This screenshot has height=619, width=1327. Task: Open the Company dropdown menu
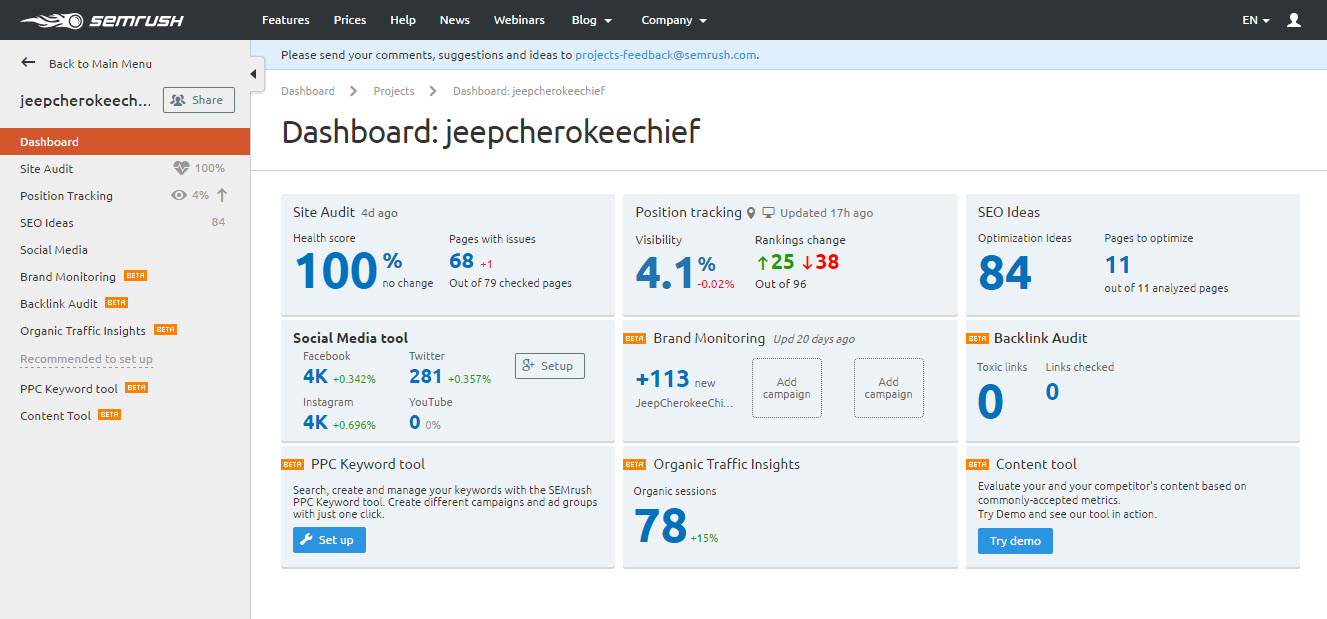pos(674,20)
